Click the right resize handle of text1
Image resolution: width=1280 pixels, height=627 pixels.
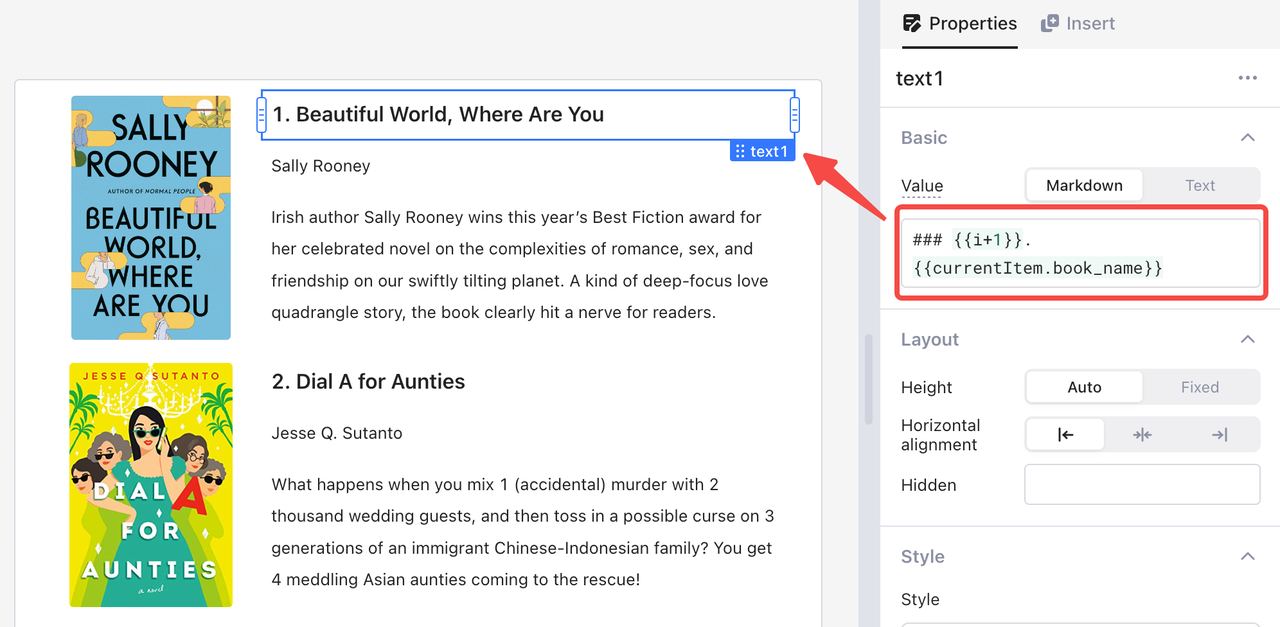795,115
